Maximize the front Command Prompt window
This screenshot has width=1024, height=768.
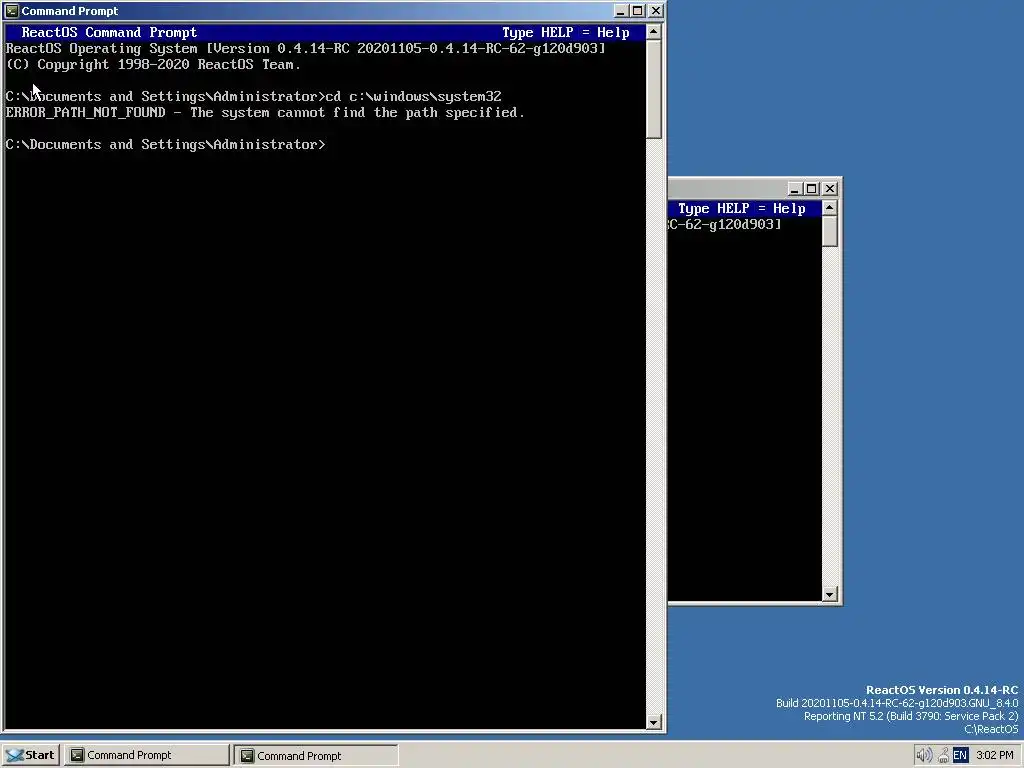(638, 11)
